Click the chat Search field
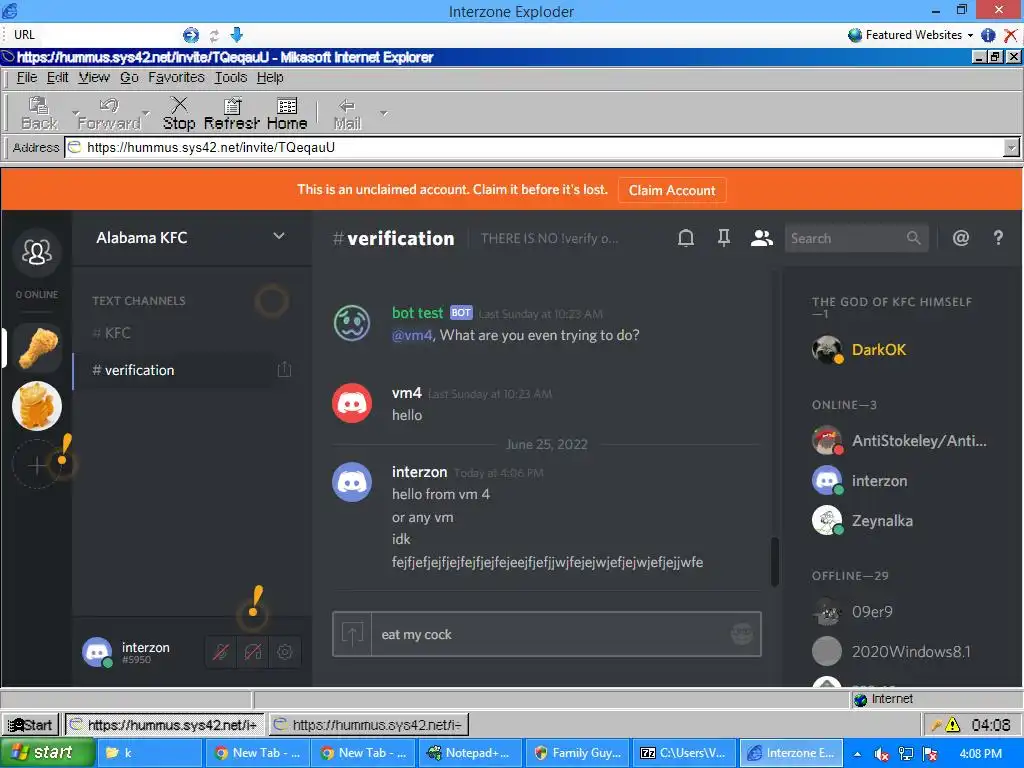This screenshot has width=1024, height=768. [856, 238]
